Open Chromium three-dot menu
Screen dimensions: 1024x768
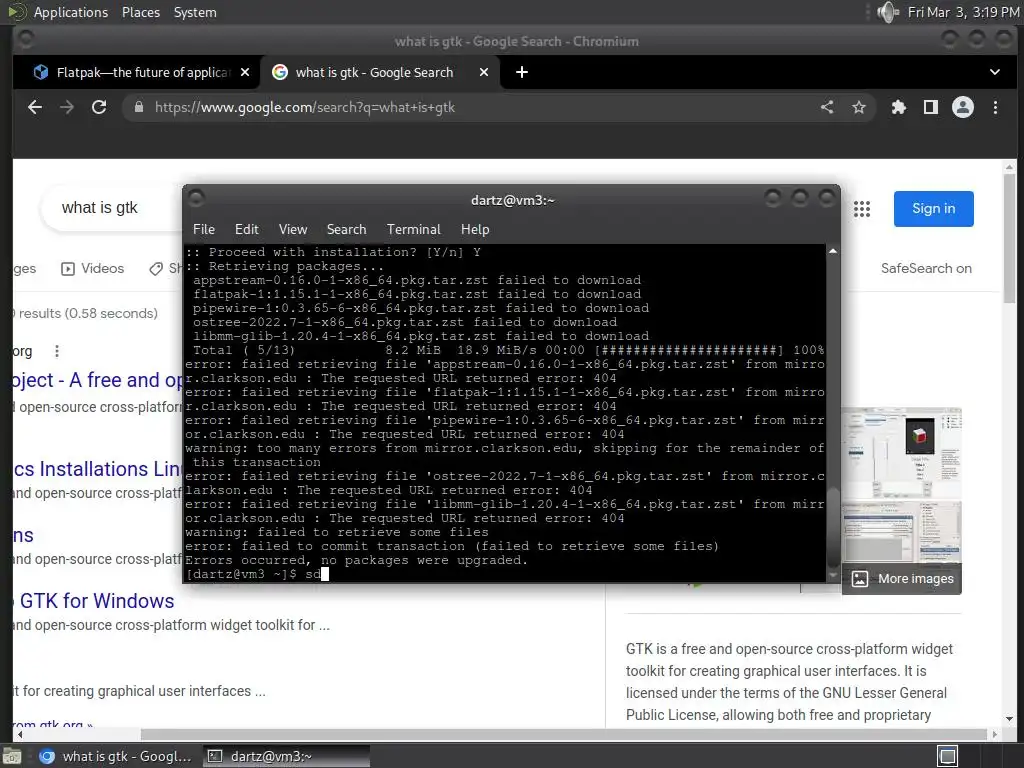click(x=995, y=107)
